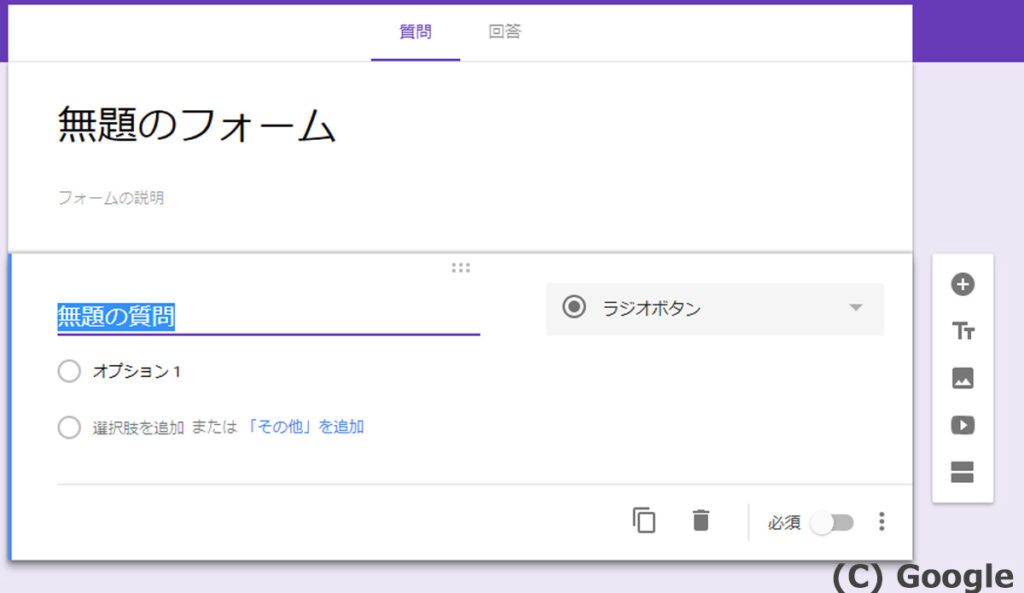Click 選択肢を追加 to add an option
Viewport: 1024px width, 593px height.
(138, 428)
